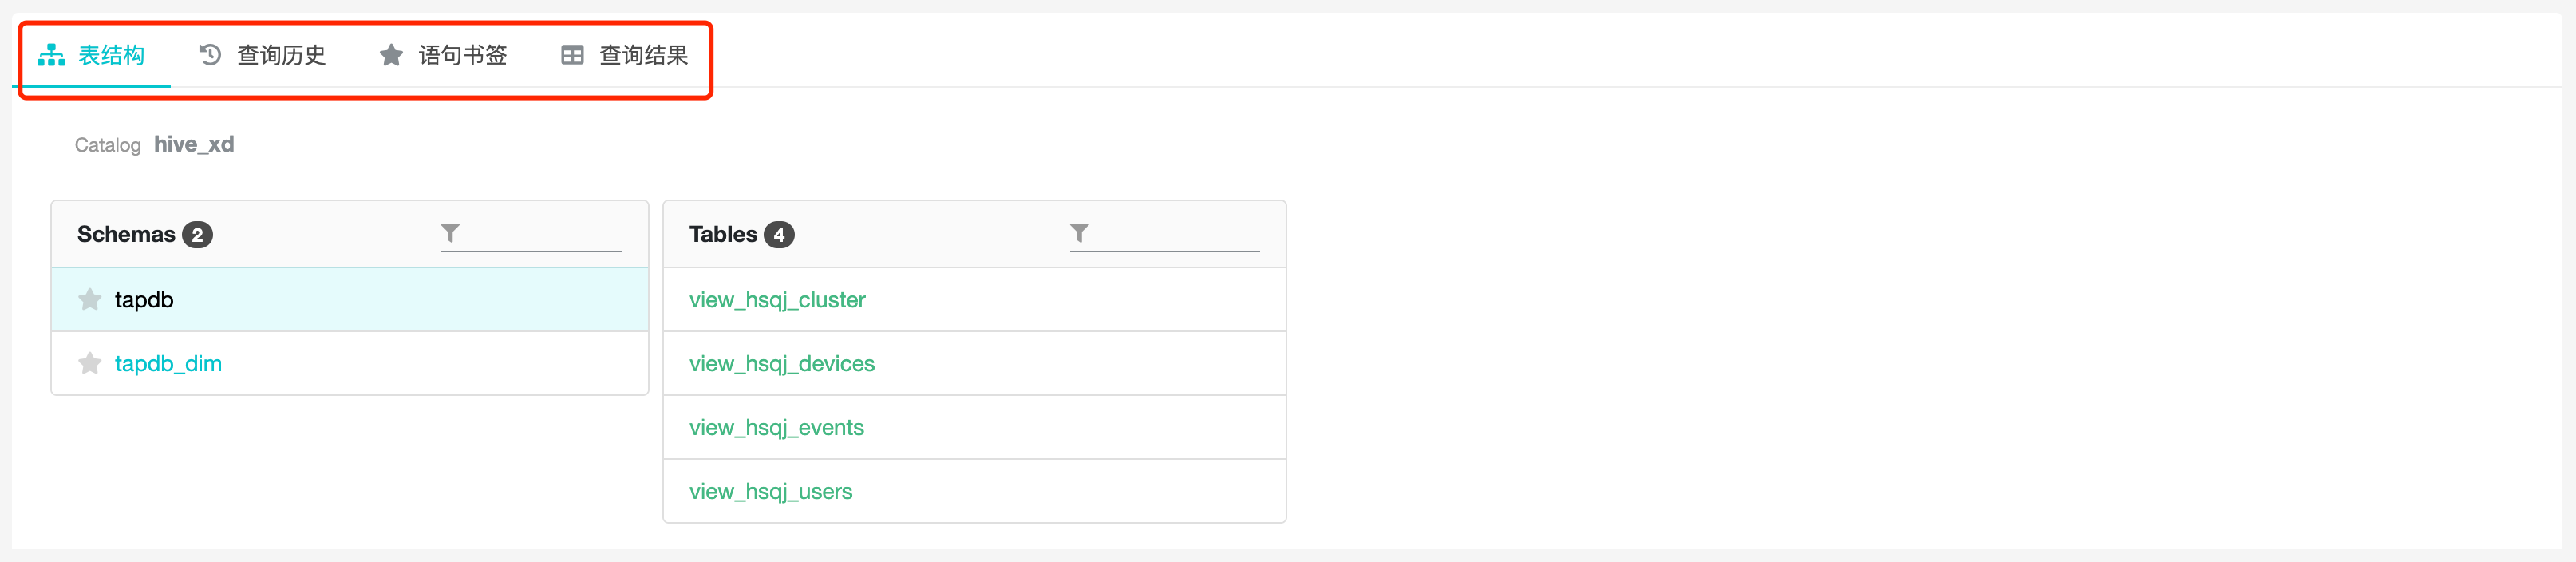Viewport: 2576px width, 562px height.
Task: Click the Tables filter funnel icon
Action: 1079,233
